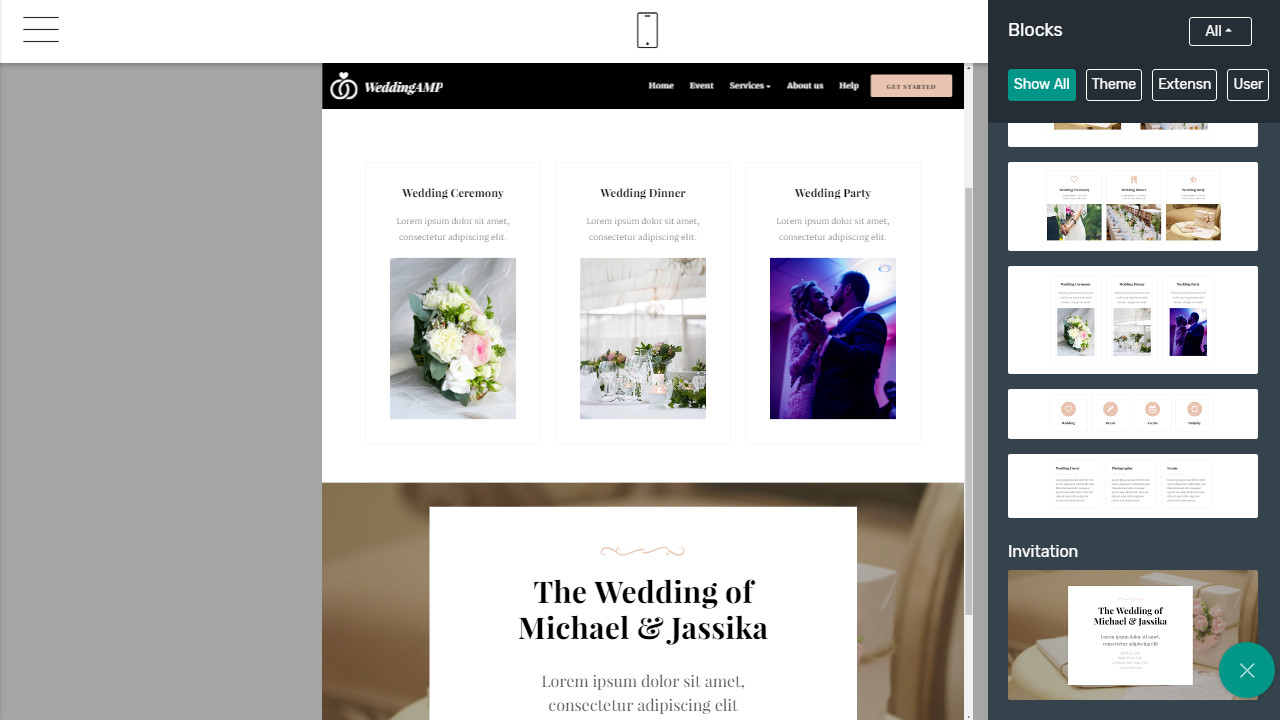This screenshot has height=720, width=1280.
Task: Open the Help nav link
Action: (x=848, y=86)
